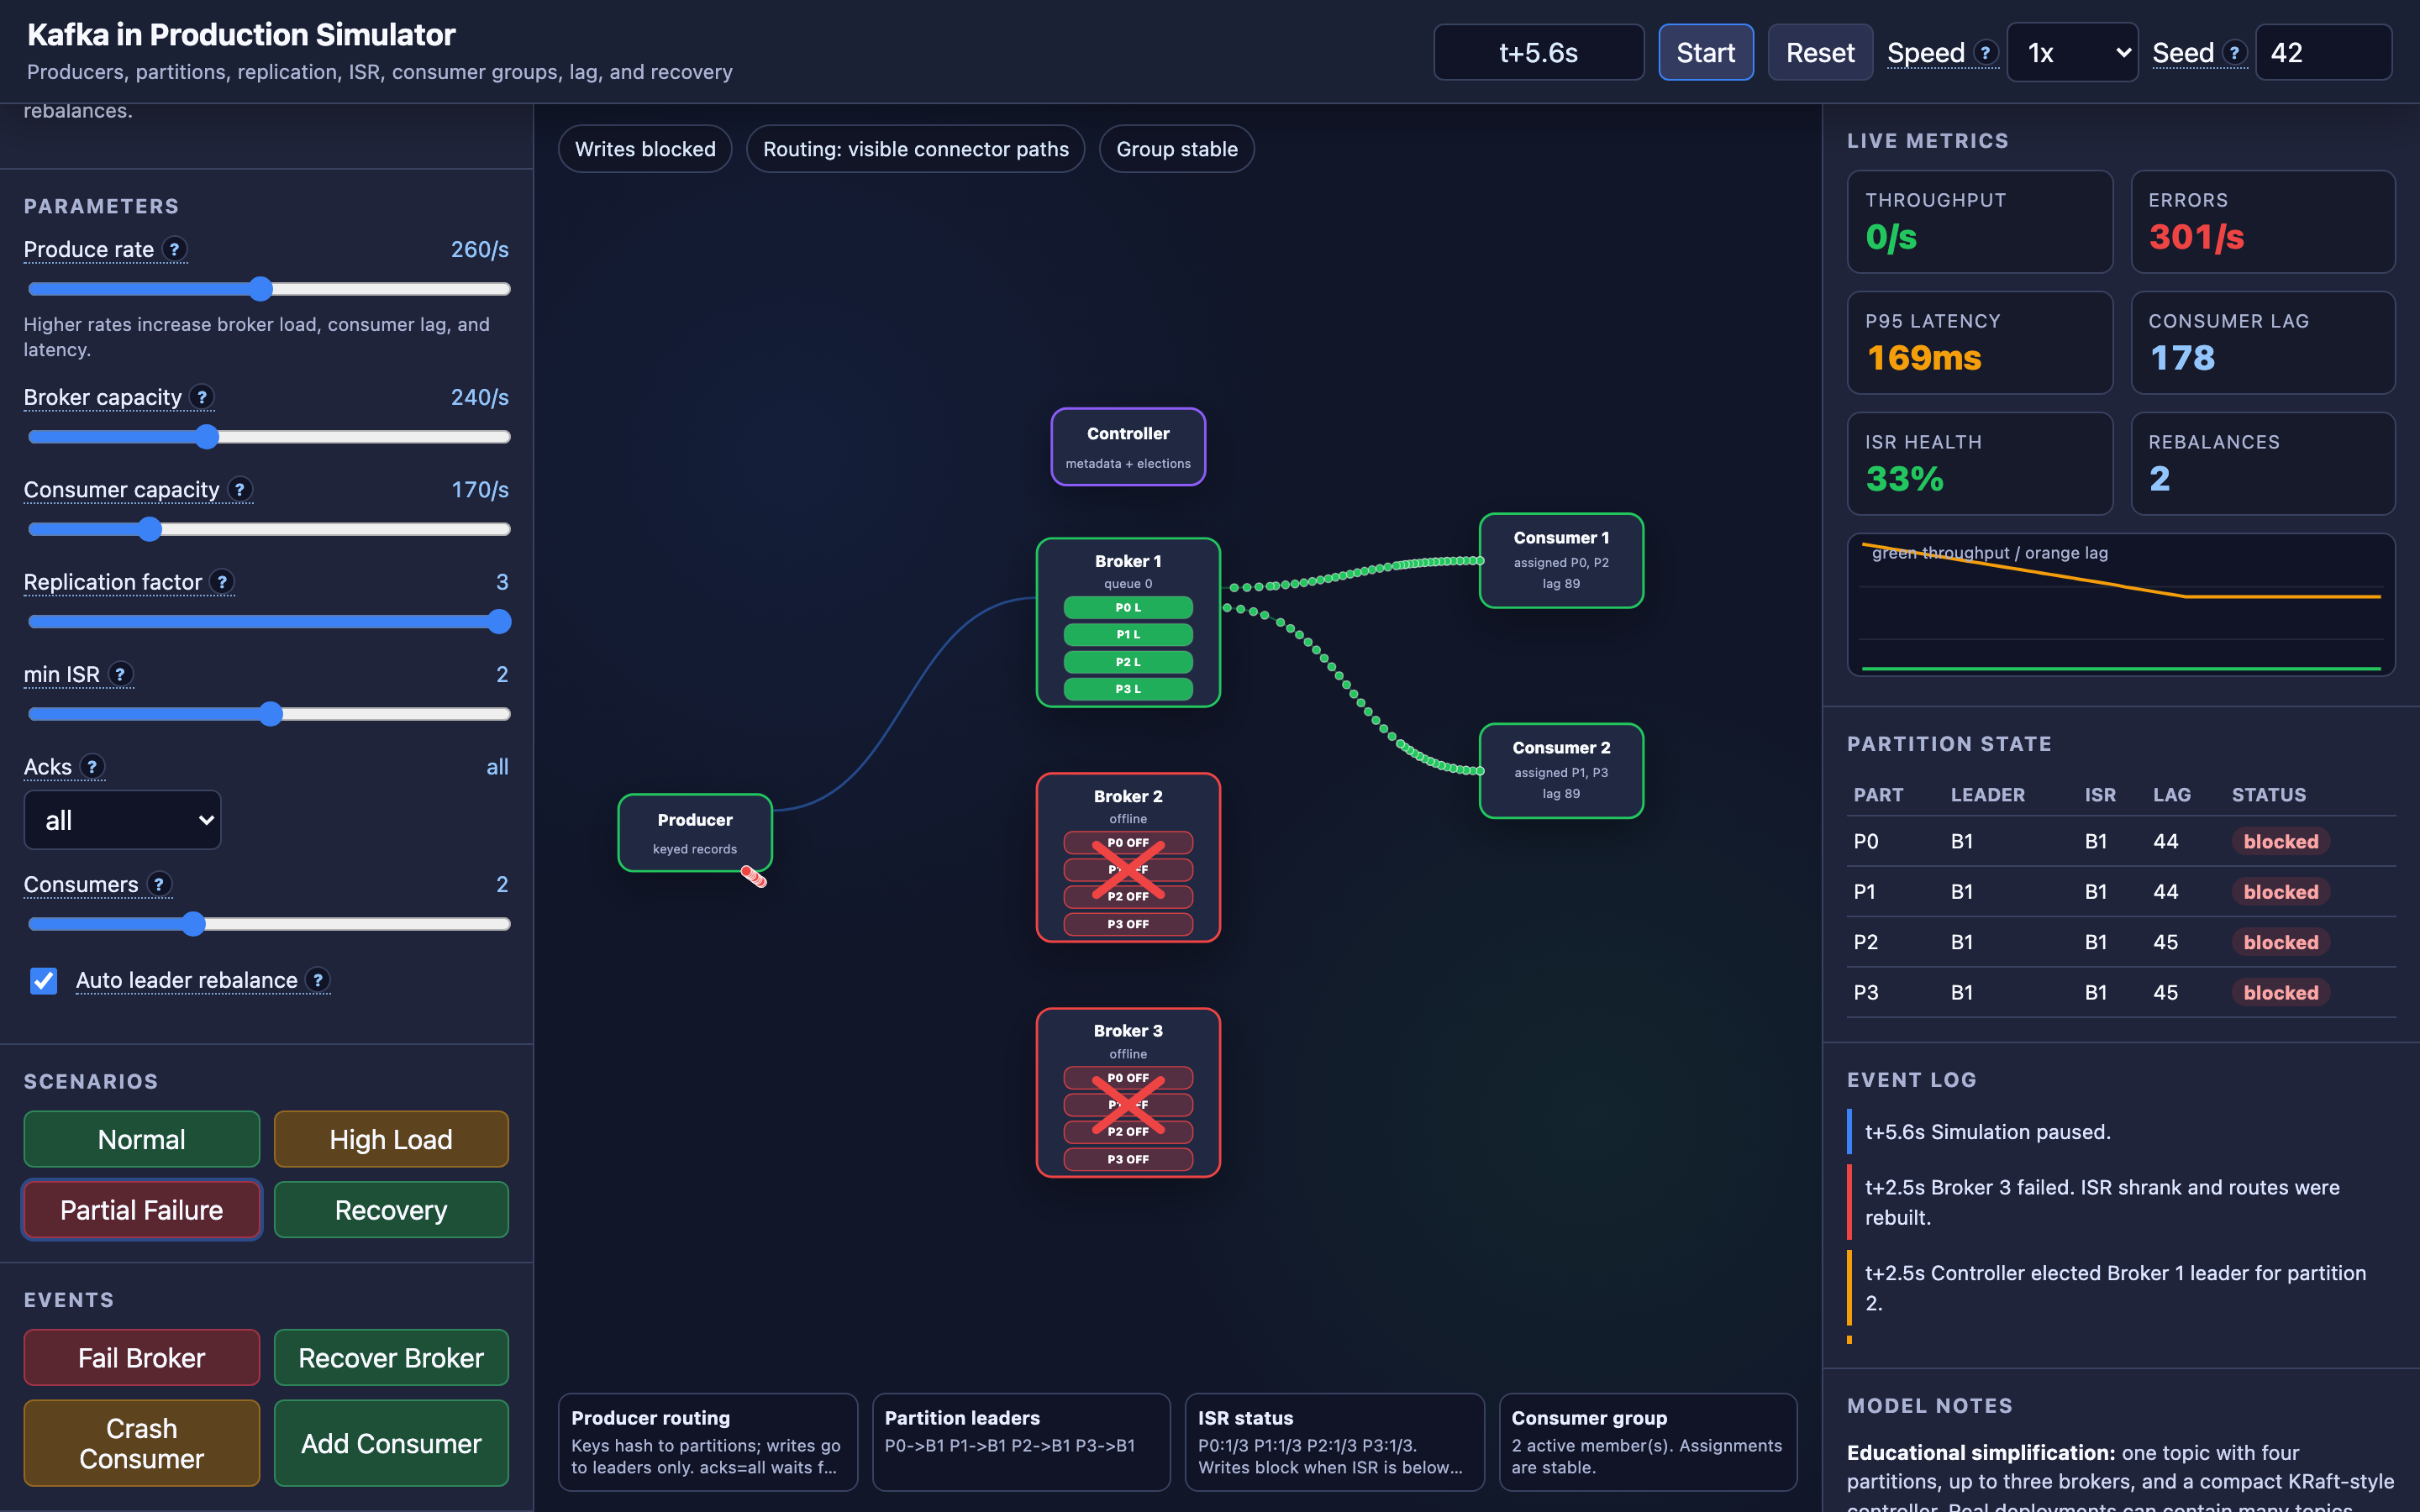The width and height of the screenshot is (2420, 1512).
Task: Open the Broker capacity help icon
Action: click(202, 397)
